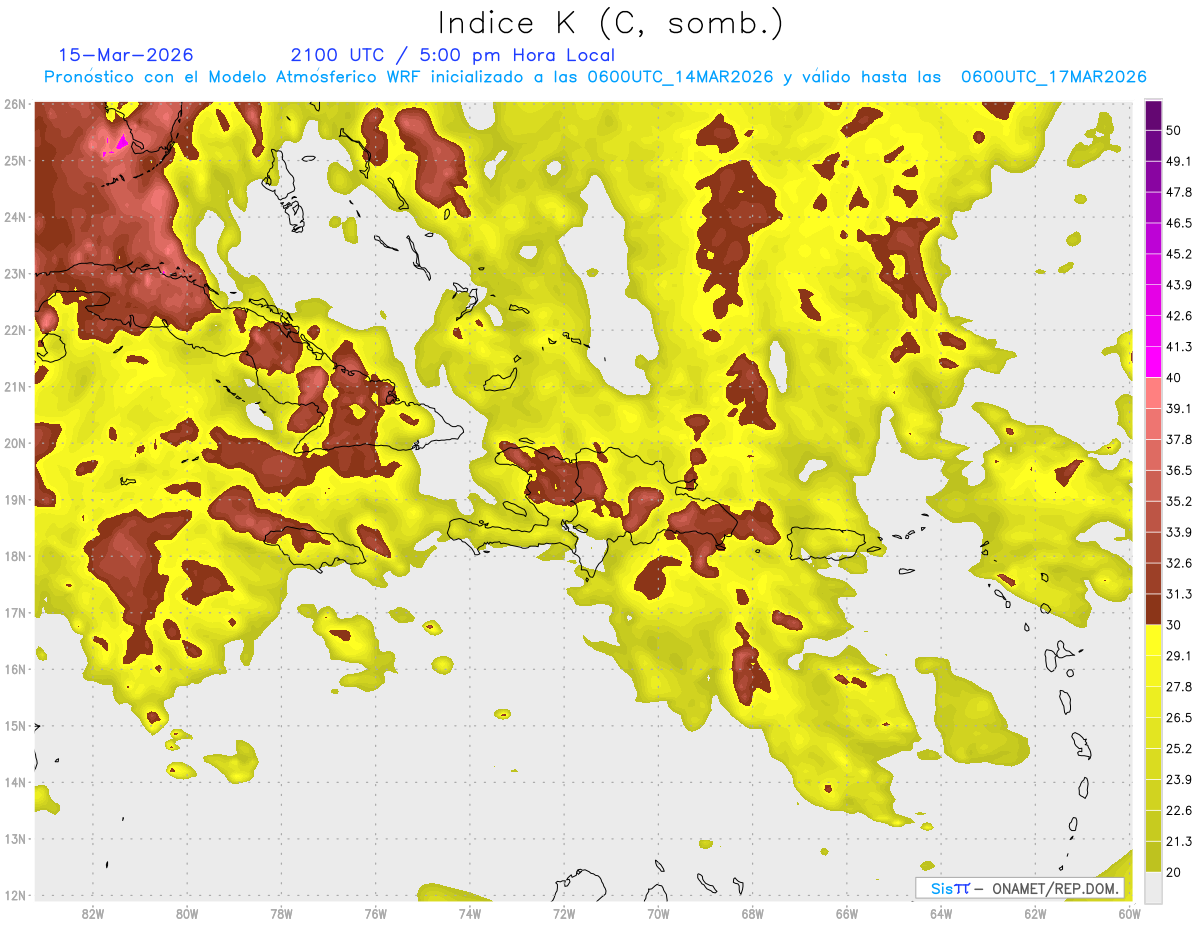Click the bright magenta swatch between 40 and 41.3
The height and width of the screenshot is (927, 1200).
point(1153,362)
